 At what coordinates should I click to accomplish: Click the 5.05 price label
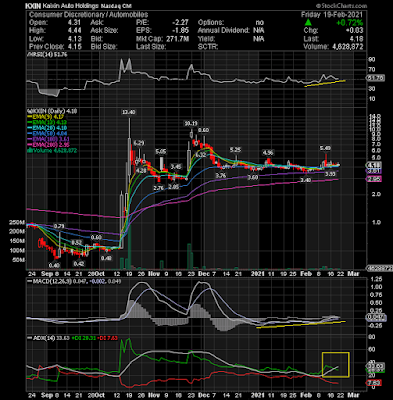coord(161,152)
